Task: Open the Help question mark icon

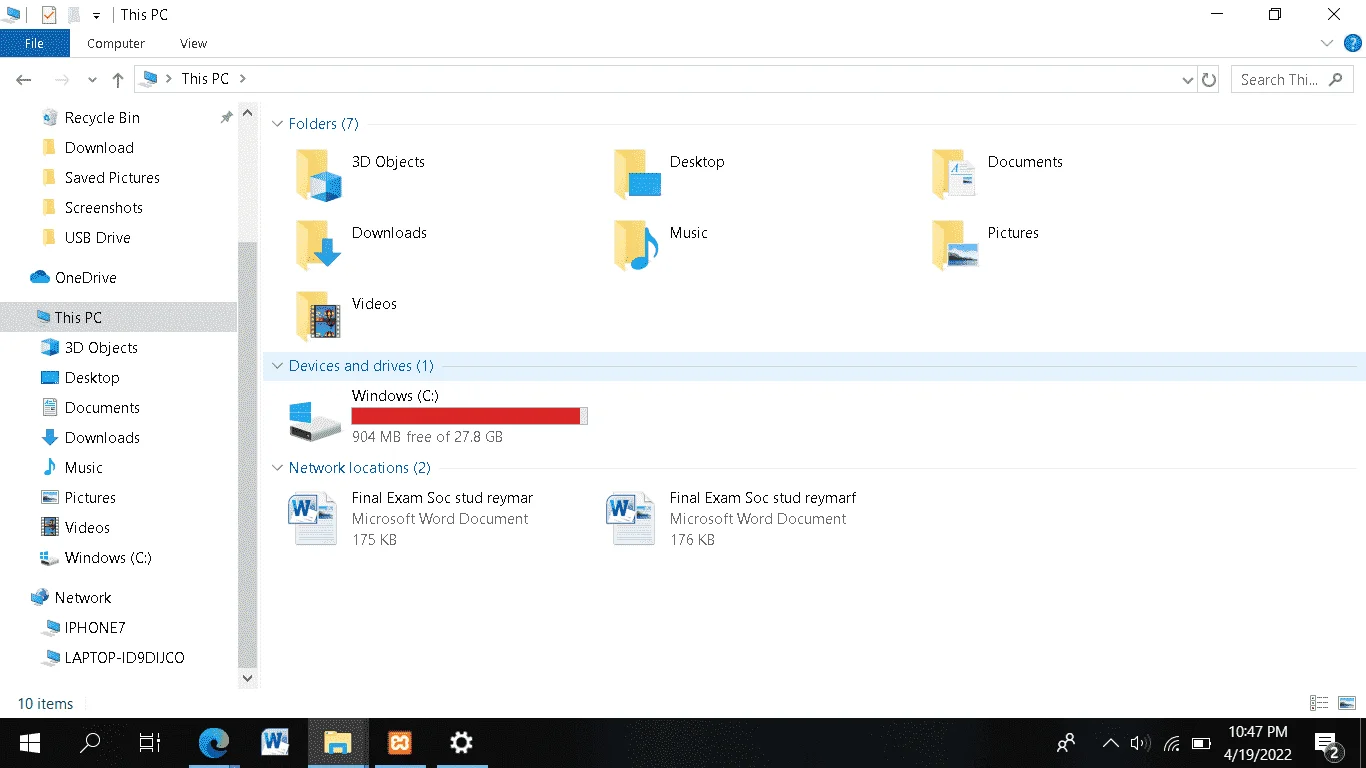Action: (1353, 43)
